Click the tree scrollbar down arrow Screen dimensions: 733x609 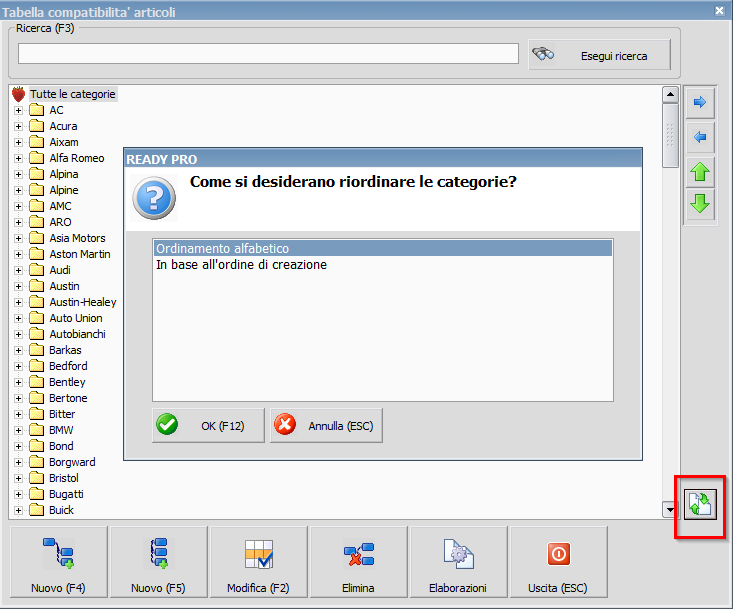670,509
